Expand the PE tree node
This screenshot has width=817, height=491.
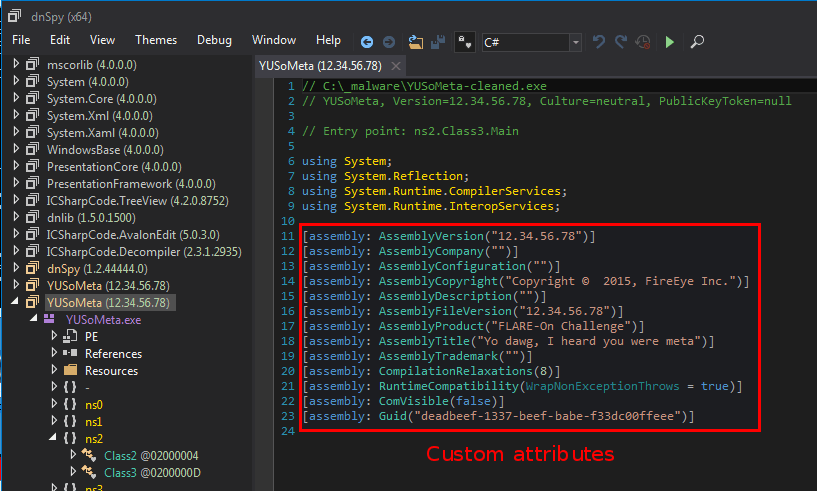(54, 337)
